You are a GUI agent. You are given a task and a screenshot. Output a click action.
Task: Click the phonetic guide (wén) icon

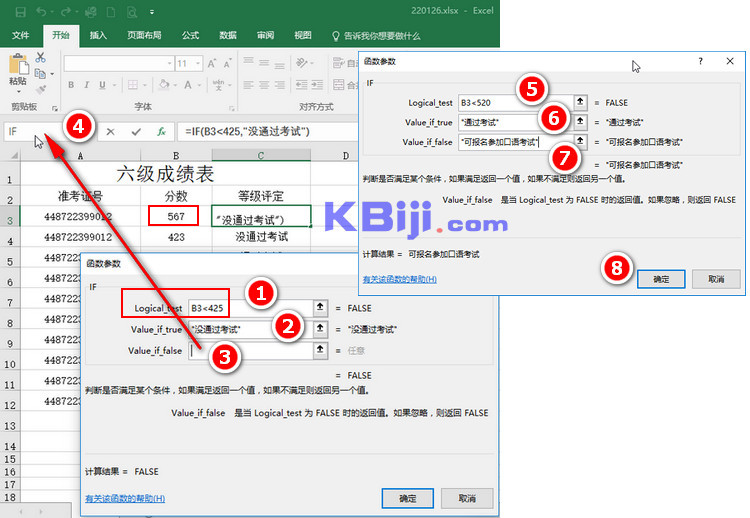(218, 85)
